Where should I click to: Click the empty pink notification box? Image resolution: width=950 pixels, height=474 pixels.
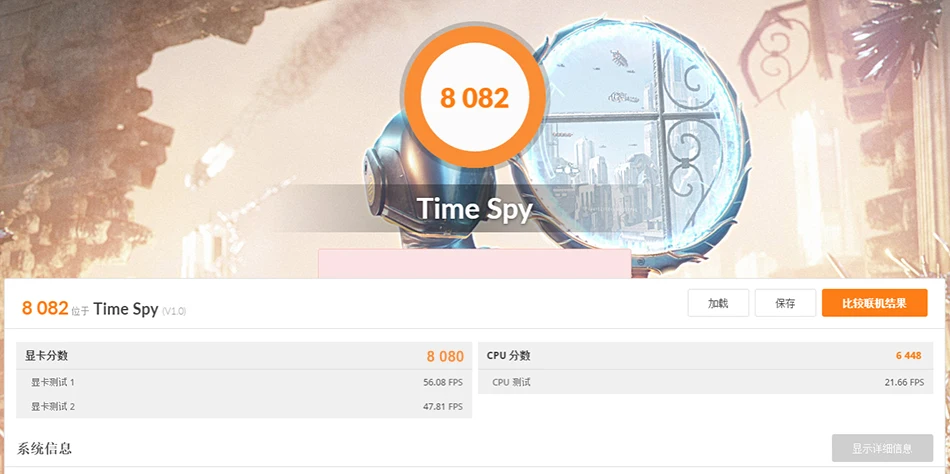tap(474, 264)
